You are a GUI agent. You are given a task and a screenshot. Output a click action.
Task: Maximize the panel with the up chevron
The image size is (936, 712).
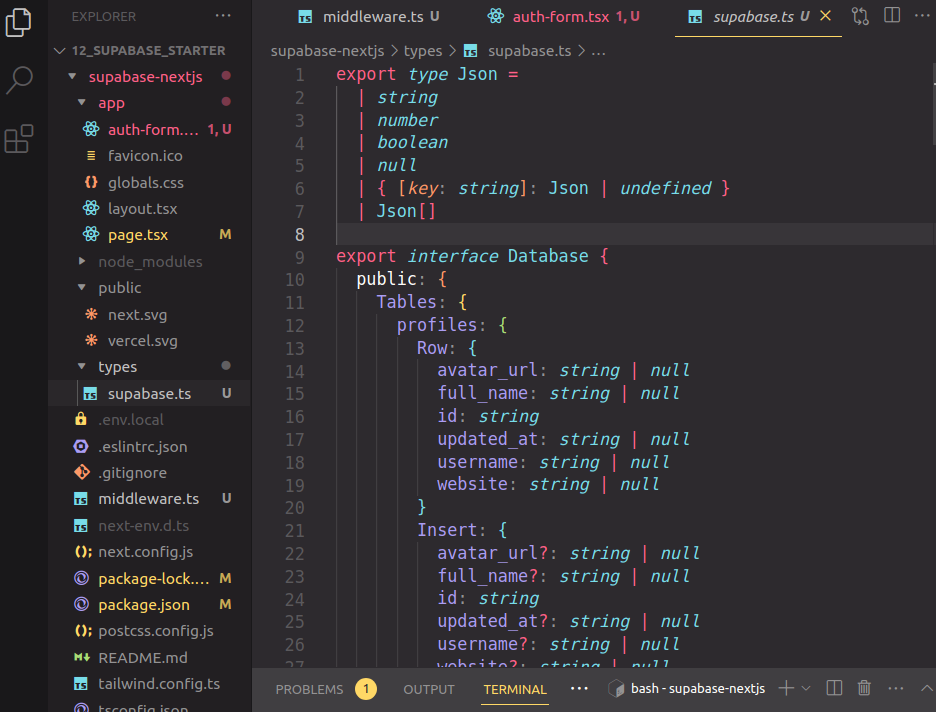(927, 688)
